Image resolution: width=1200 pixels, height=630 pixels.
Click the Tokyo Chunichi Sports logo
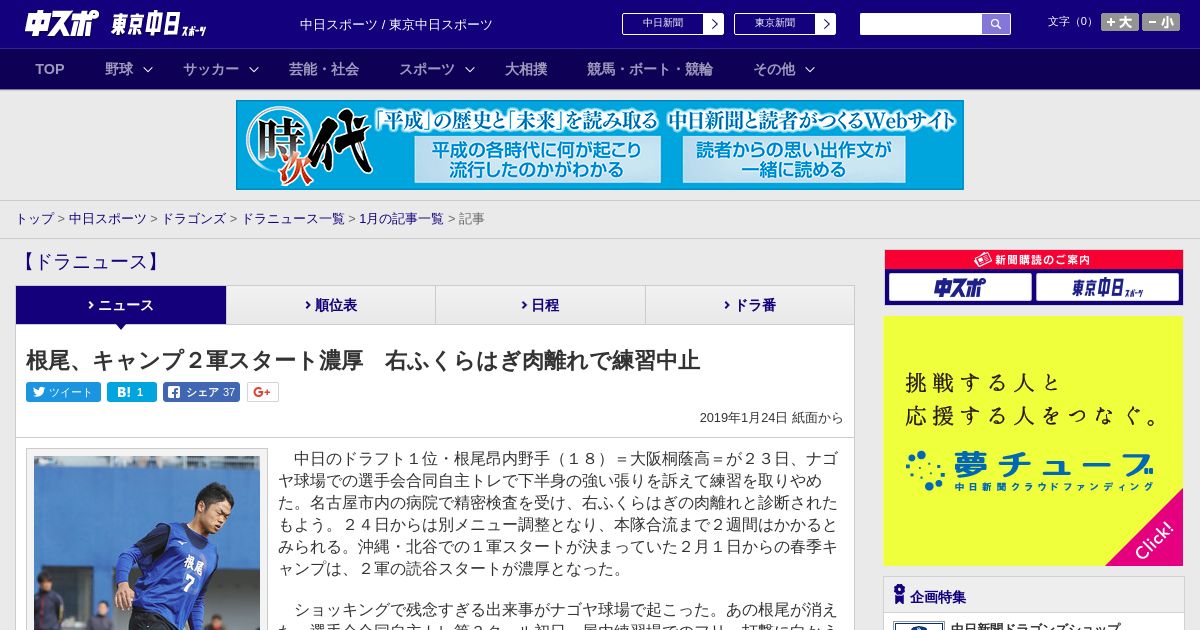[159, 24]
